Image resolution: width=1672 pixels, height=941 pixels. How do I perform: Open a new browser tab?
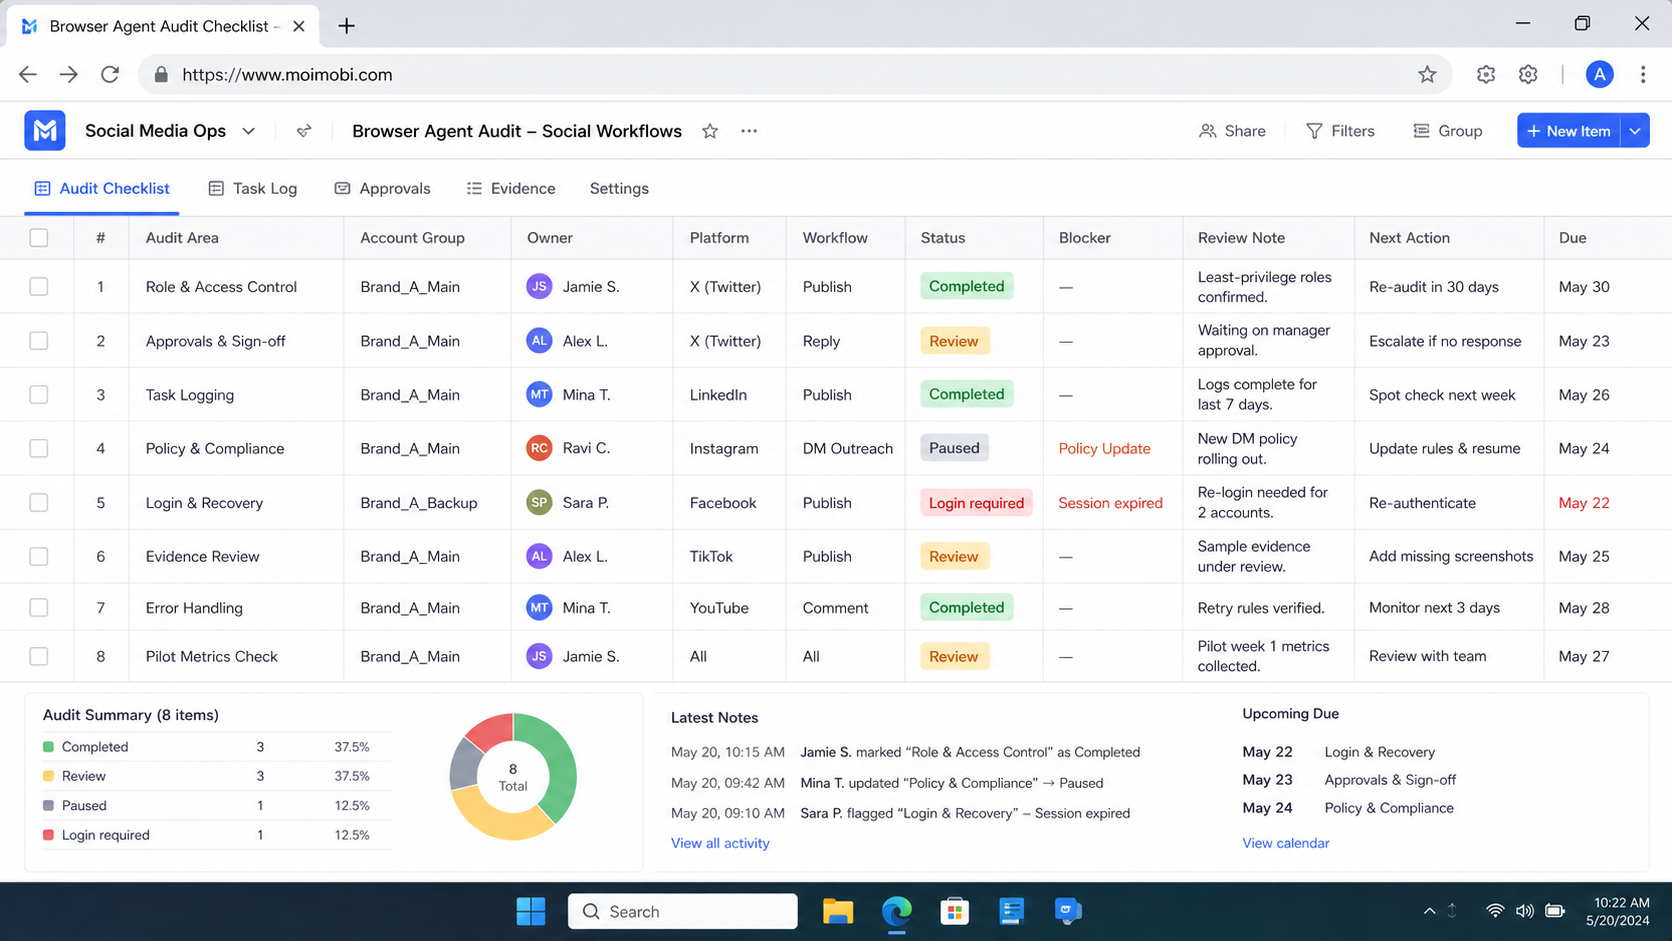(346, 26)
